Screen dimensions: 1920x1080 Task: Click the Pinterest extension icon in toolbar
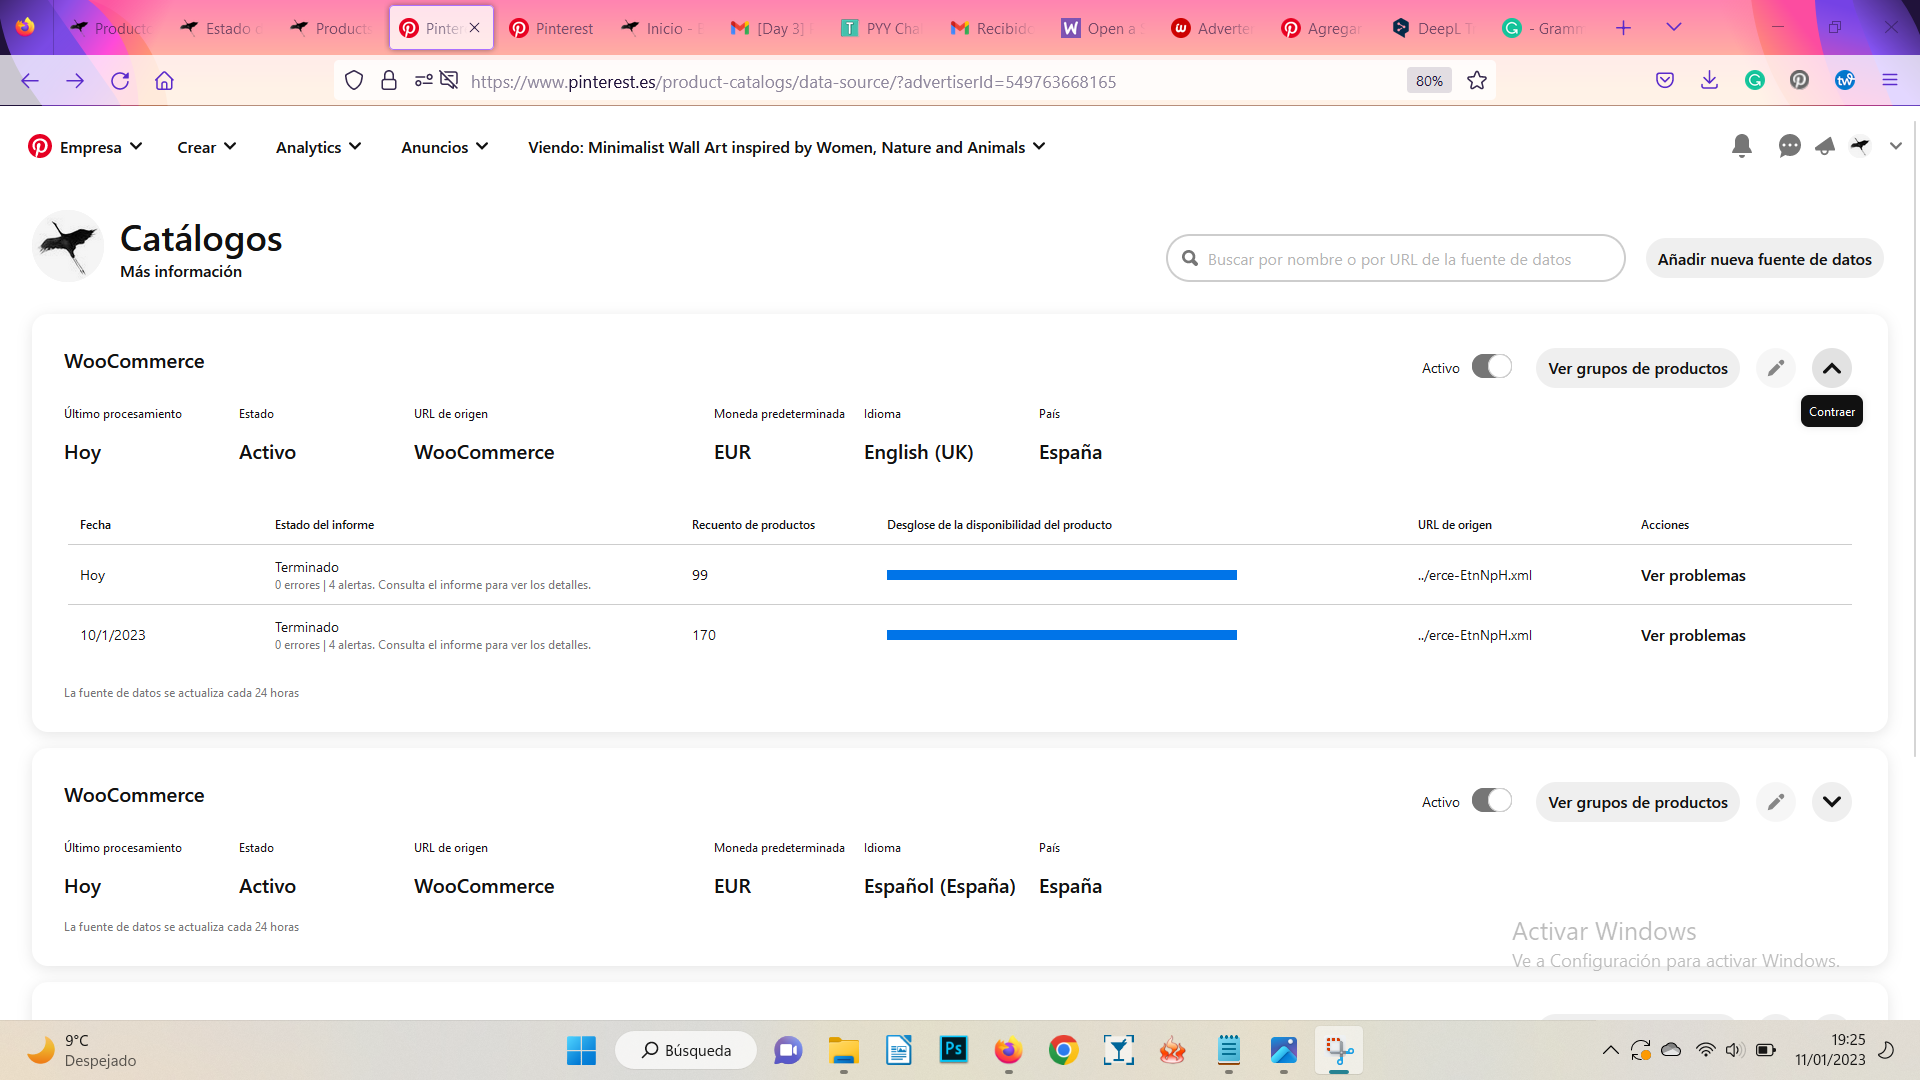click(x=1800, y=81)
